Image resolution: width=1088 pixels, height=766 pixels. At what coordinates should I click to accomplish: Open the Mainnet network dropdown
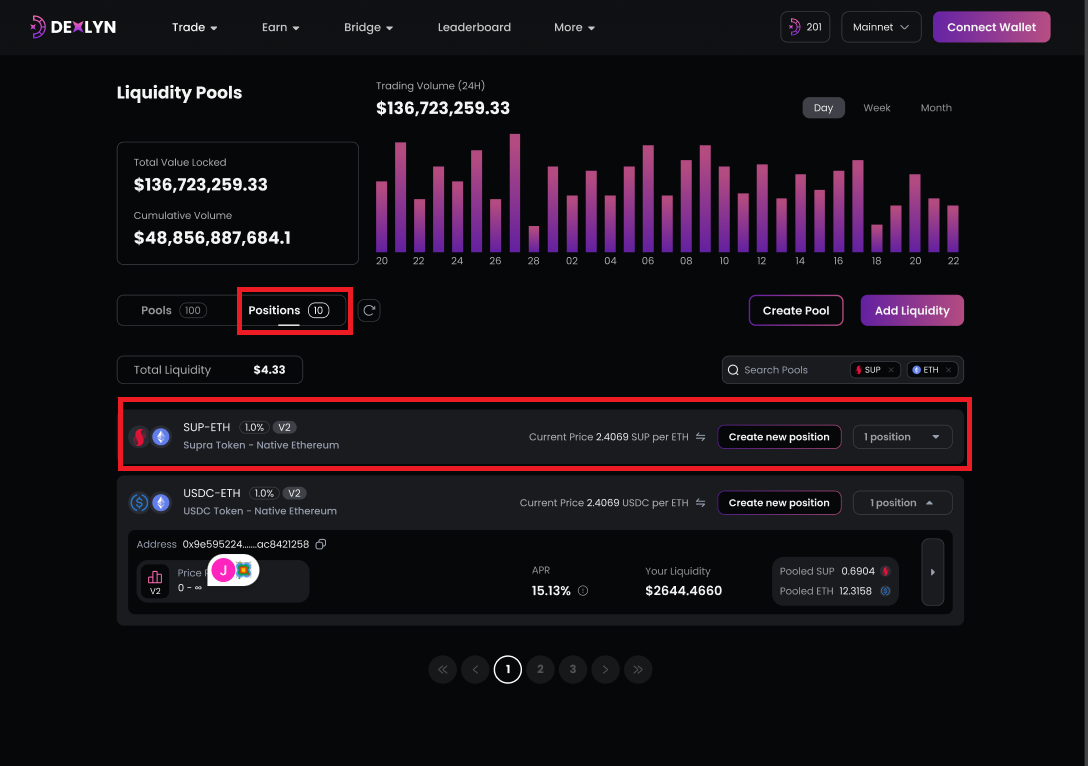[881, 27]
